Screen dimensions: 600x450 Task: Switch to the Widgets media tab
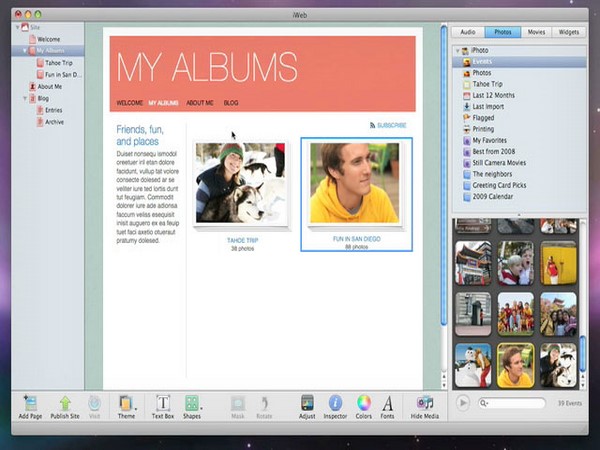tap(568, 32)
